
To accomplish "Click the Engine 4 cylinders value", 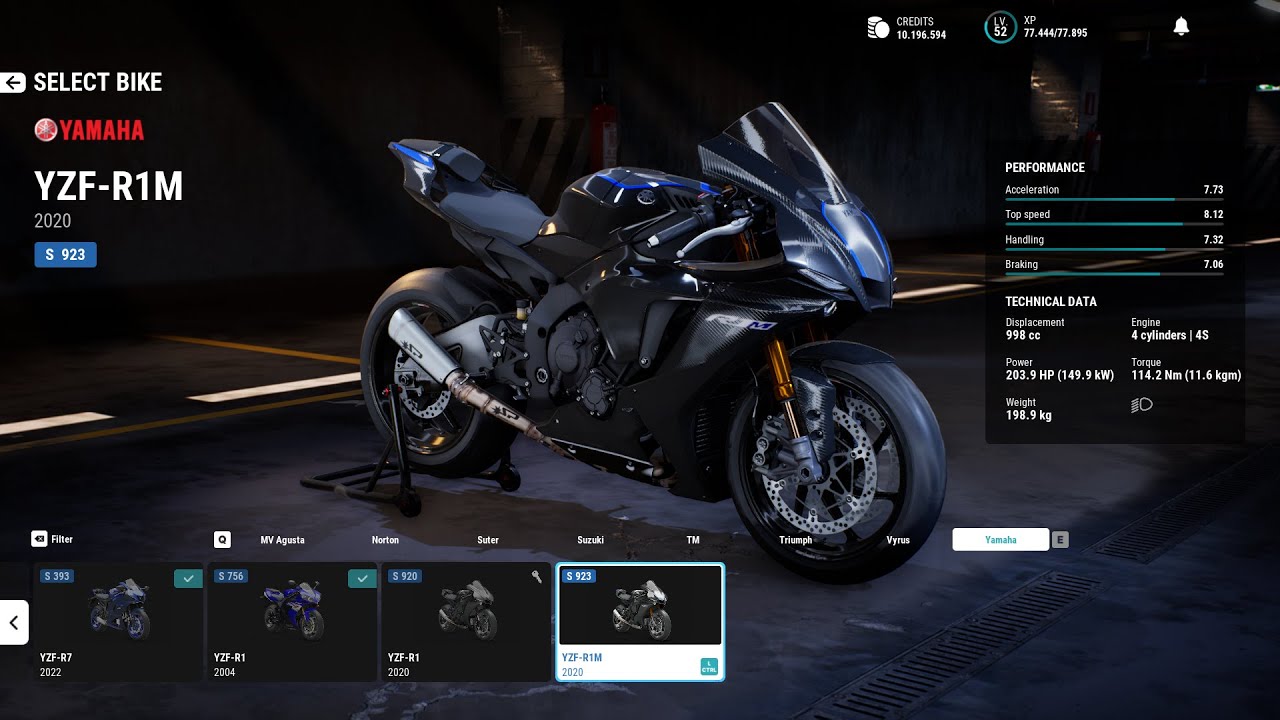I will point(1170,335).
